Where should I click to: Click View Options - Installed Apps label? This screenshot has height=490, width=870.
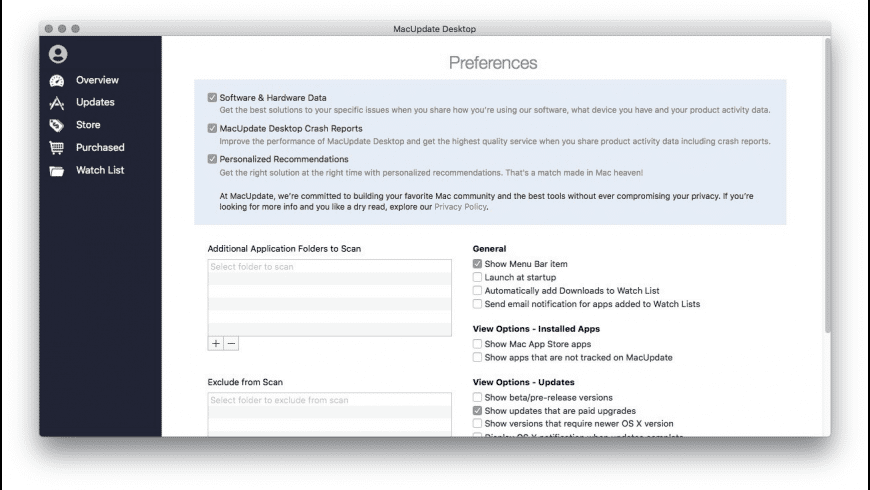point(536,329)
